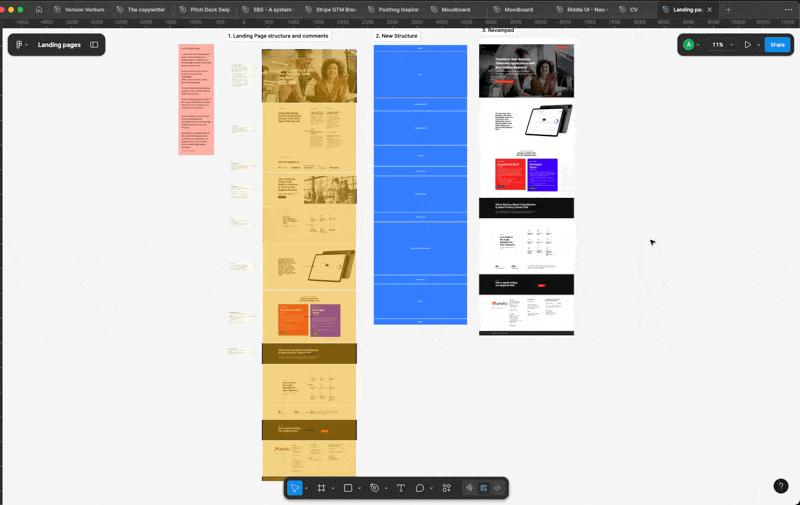This screenshot has height=505, width=800.
Task: Expand Pen tool options arrow
Action: pos(386,489)
